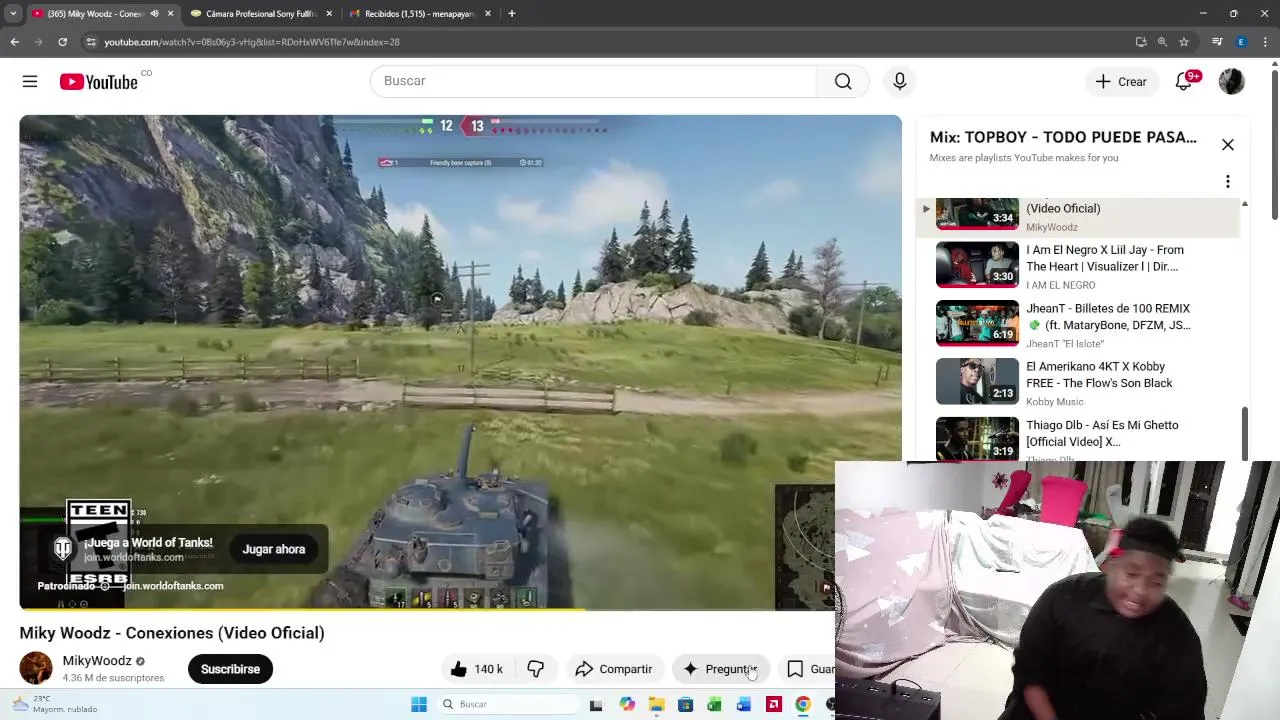Image resolution: width=1280 pixels, height=720 pixels.
Task: Open the join.worldoftanks.com sponsor link
Action: pos(173,586)
